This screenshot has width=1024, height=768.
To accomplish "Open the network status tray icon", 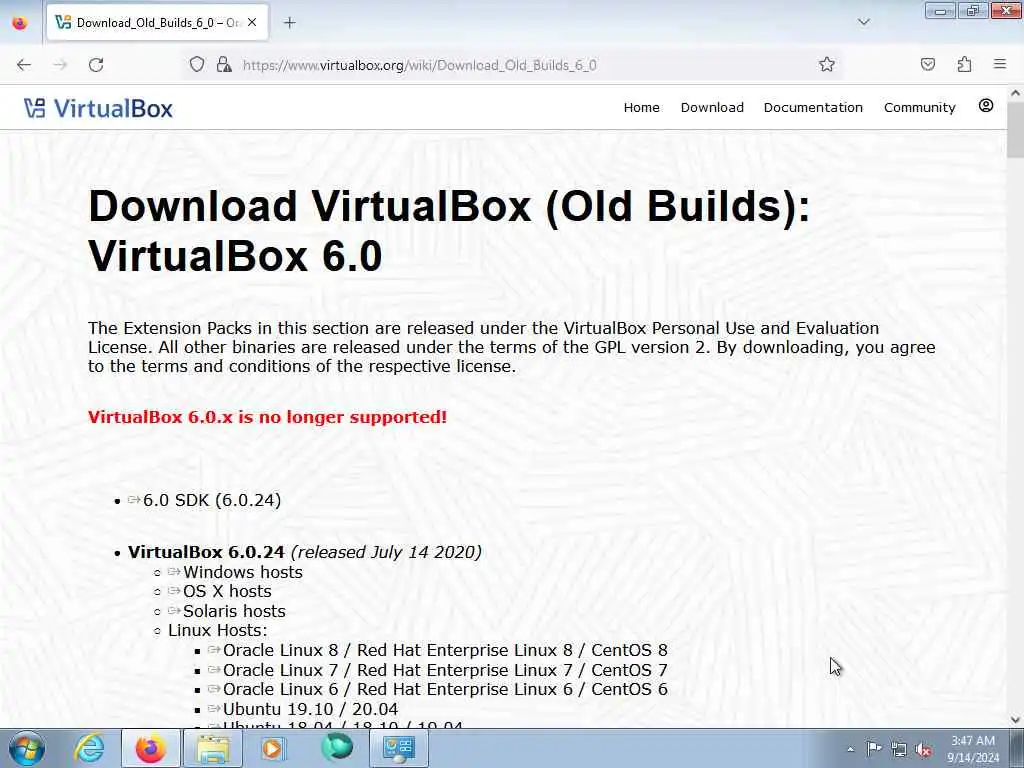I will pos(899,750).
